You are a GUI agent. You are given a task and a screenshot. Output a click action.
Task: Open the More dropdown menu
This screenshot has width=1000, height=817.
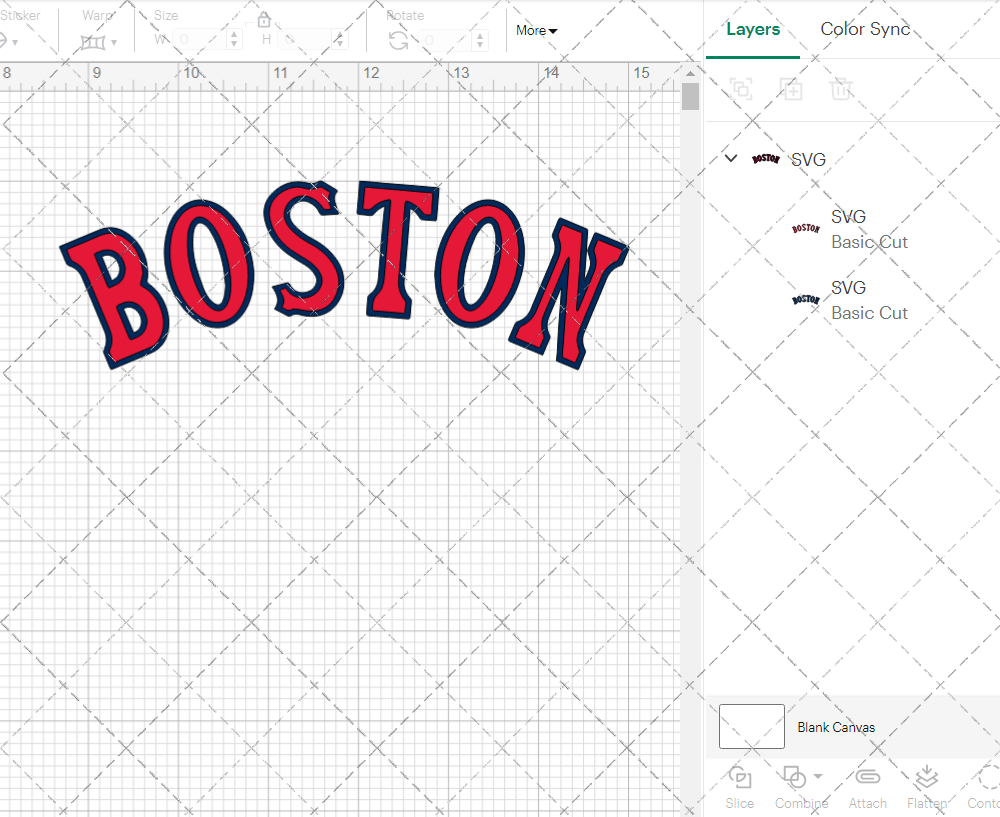536,31
